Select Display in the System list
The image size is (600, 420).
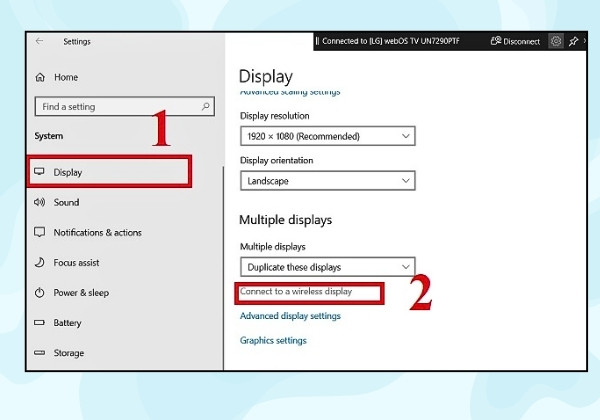[x=109, y=172]
